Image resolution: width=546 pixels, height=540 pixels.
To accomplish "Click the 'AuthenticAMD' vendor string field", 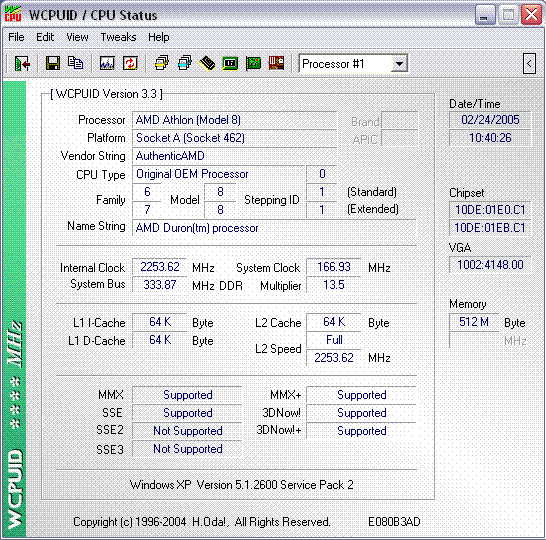I will (234, 156).
